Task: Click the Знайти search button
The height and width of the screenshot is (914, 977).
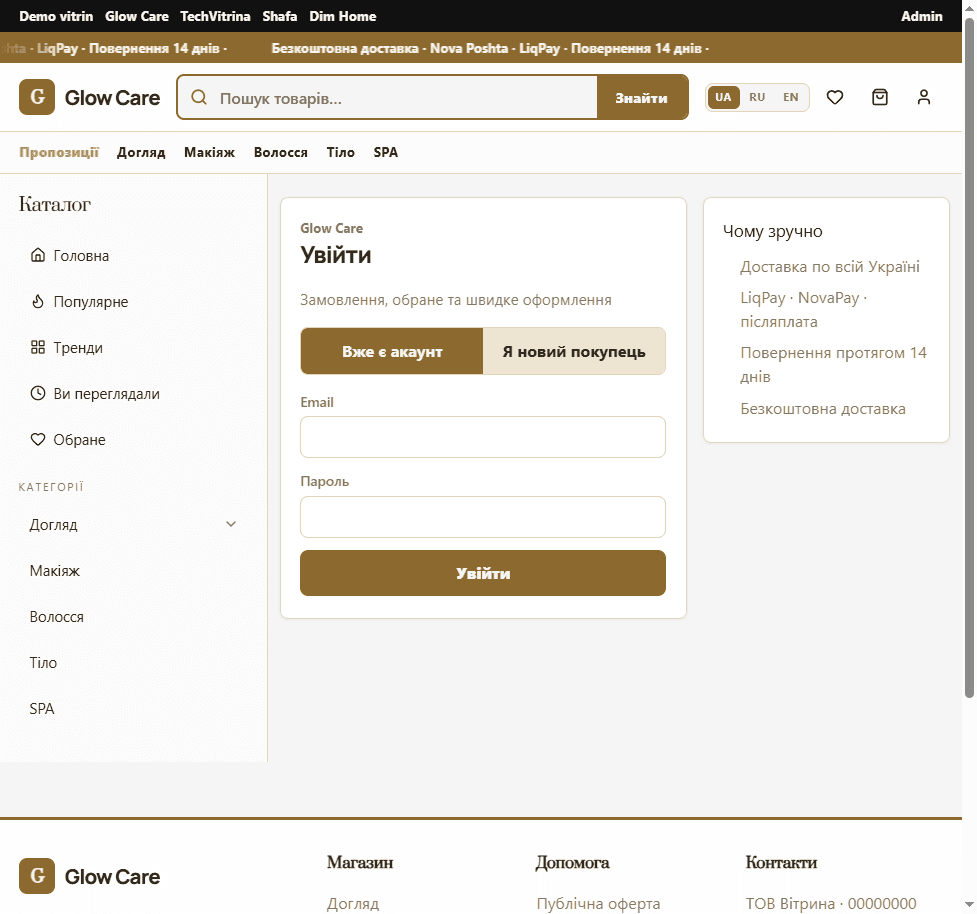Action: click(x=642, y=98)
